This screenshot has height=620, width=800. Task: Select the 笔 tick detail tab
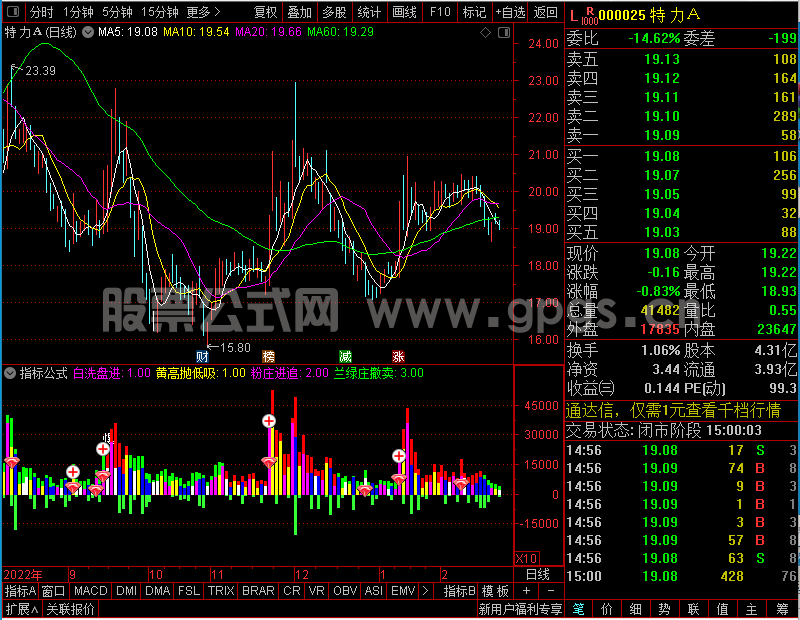(578, 609)
